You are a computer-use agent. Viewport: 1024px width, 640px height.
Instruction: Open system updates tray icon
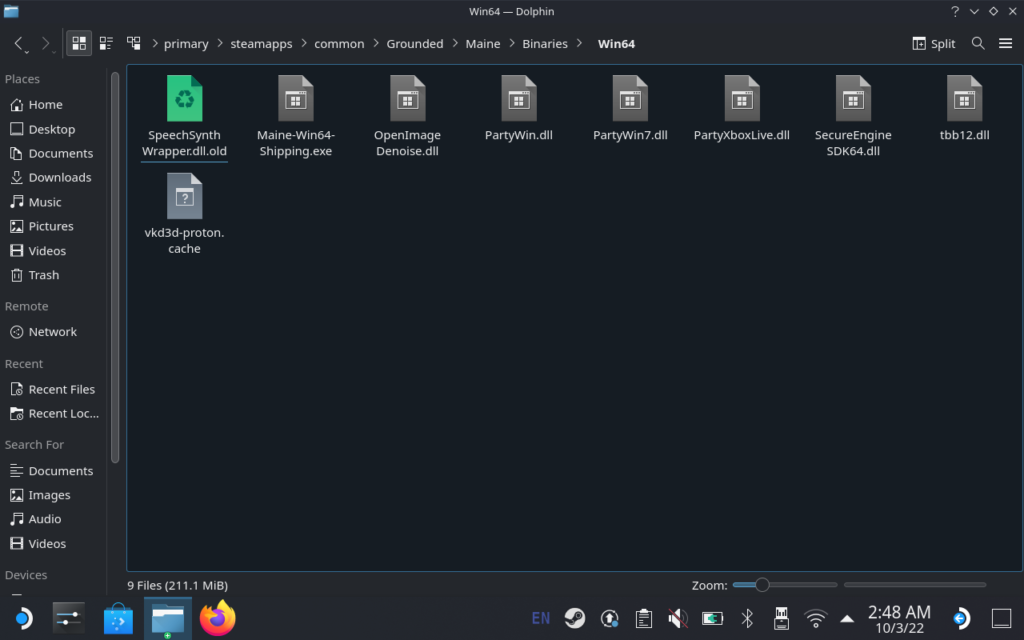[x=609, y=618]
